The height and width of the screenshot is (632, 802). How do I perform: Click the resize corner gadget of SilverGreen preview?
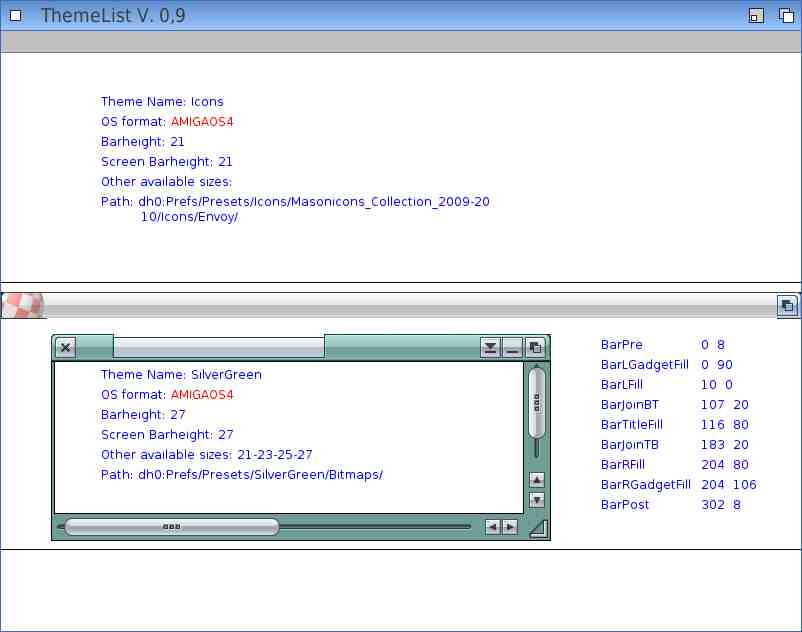point(538,528)
